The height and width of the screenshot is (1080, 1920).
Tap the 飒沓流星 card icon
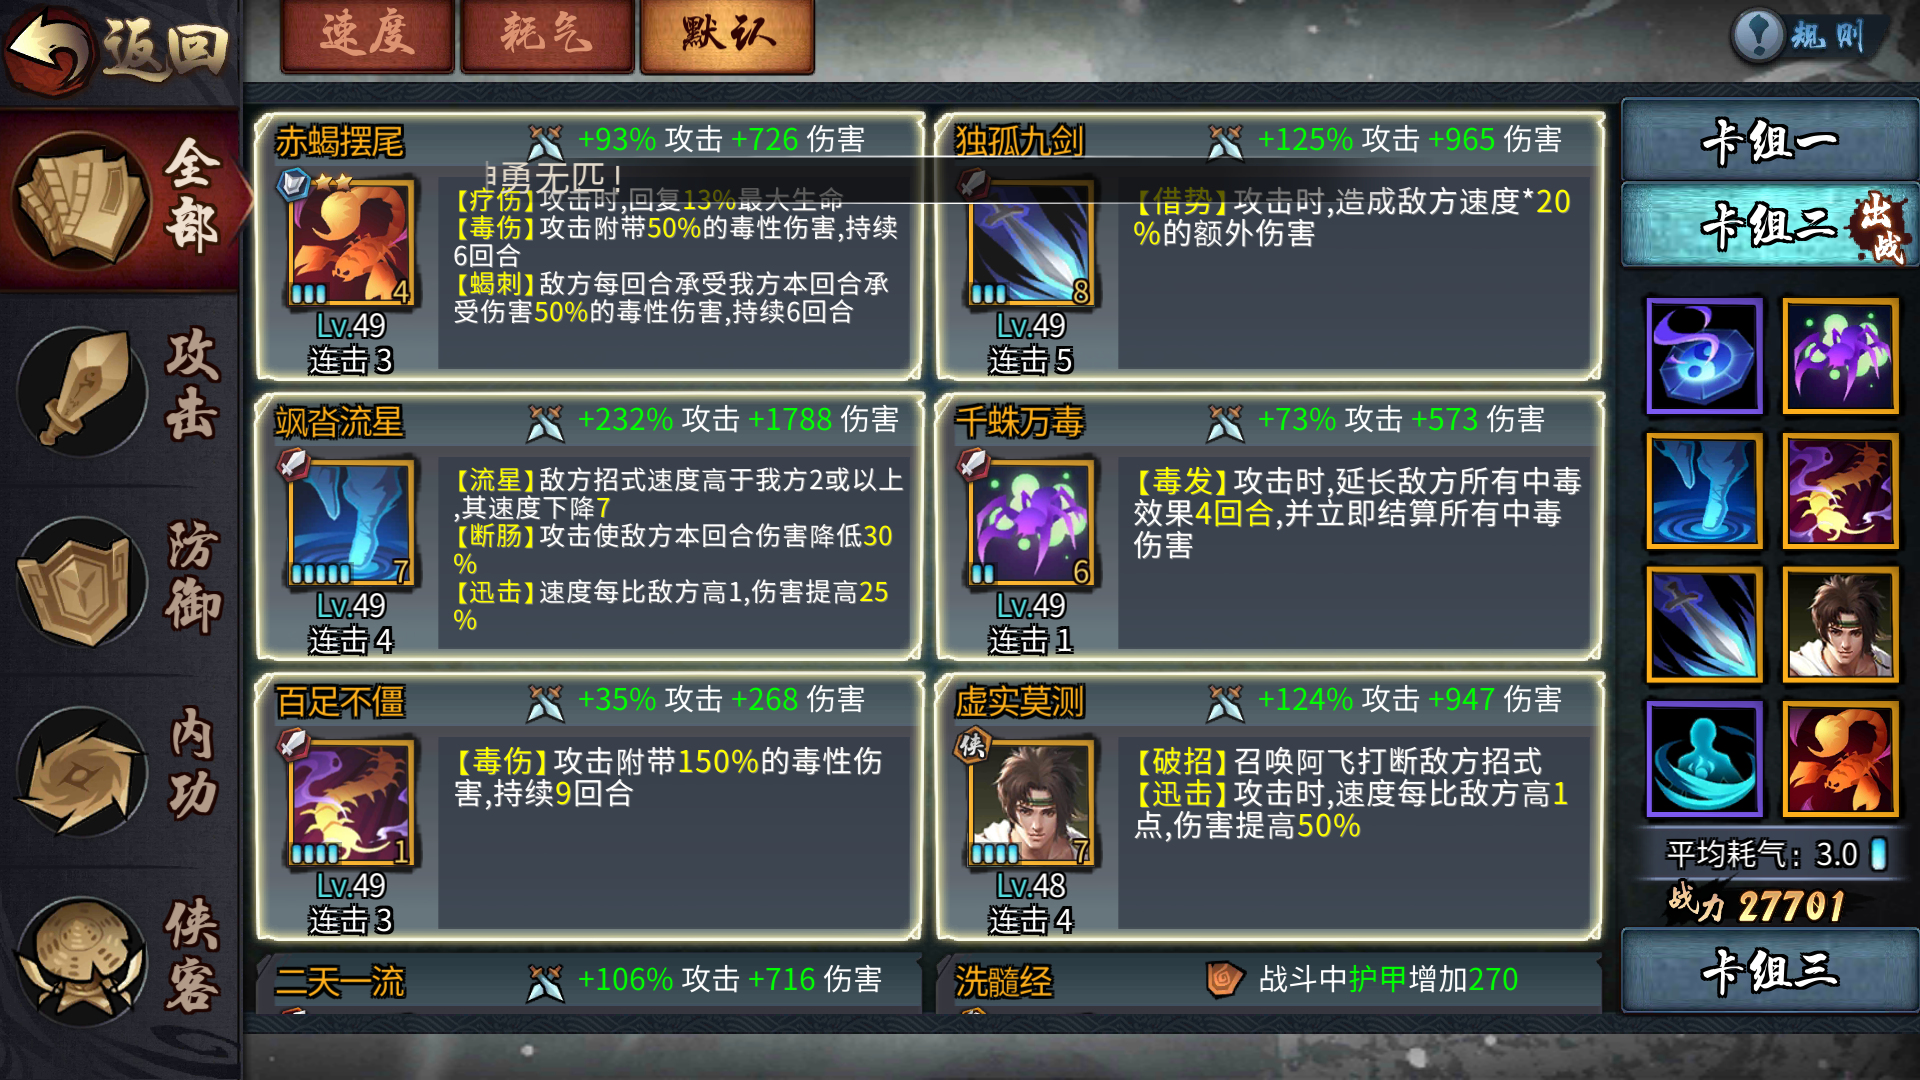pyautogui.click(x=351, y=522)
